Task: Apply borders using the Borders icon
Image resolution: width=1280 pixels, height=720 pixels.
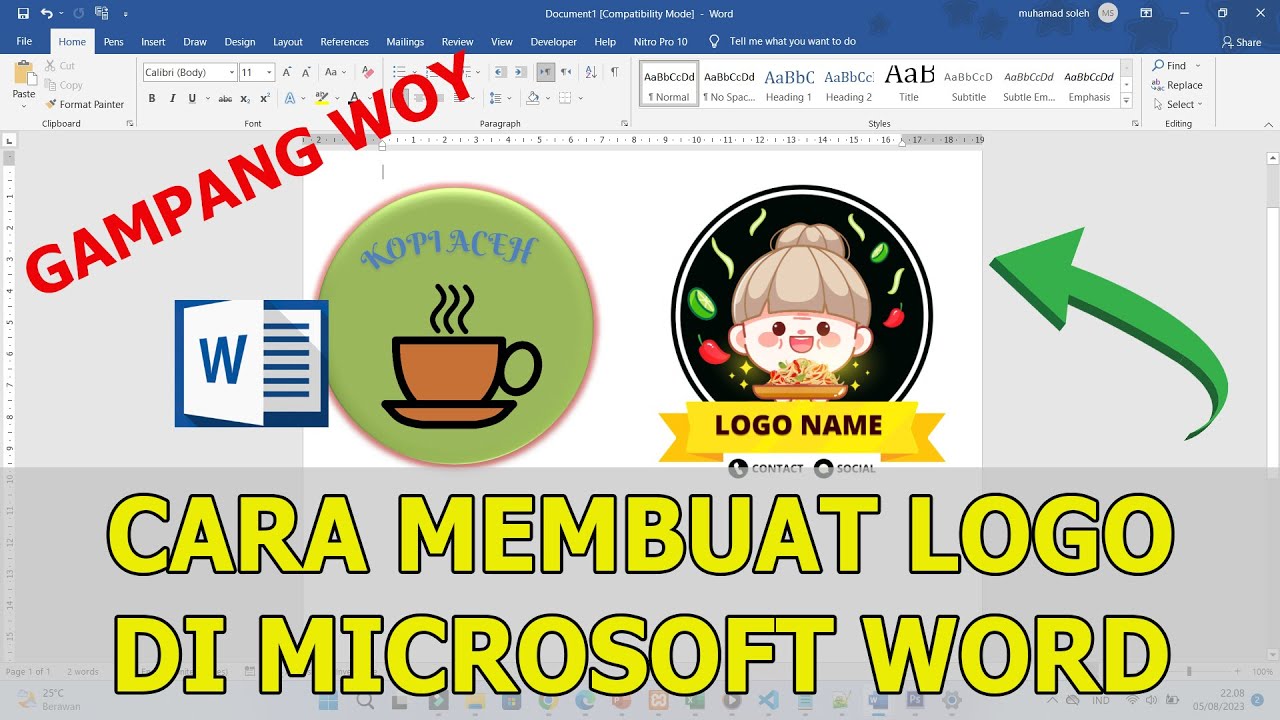Action: click(565, 98)
